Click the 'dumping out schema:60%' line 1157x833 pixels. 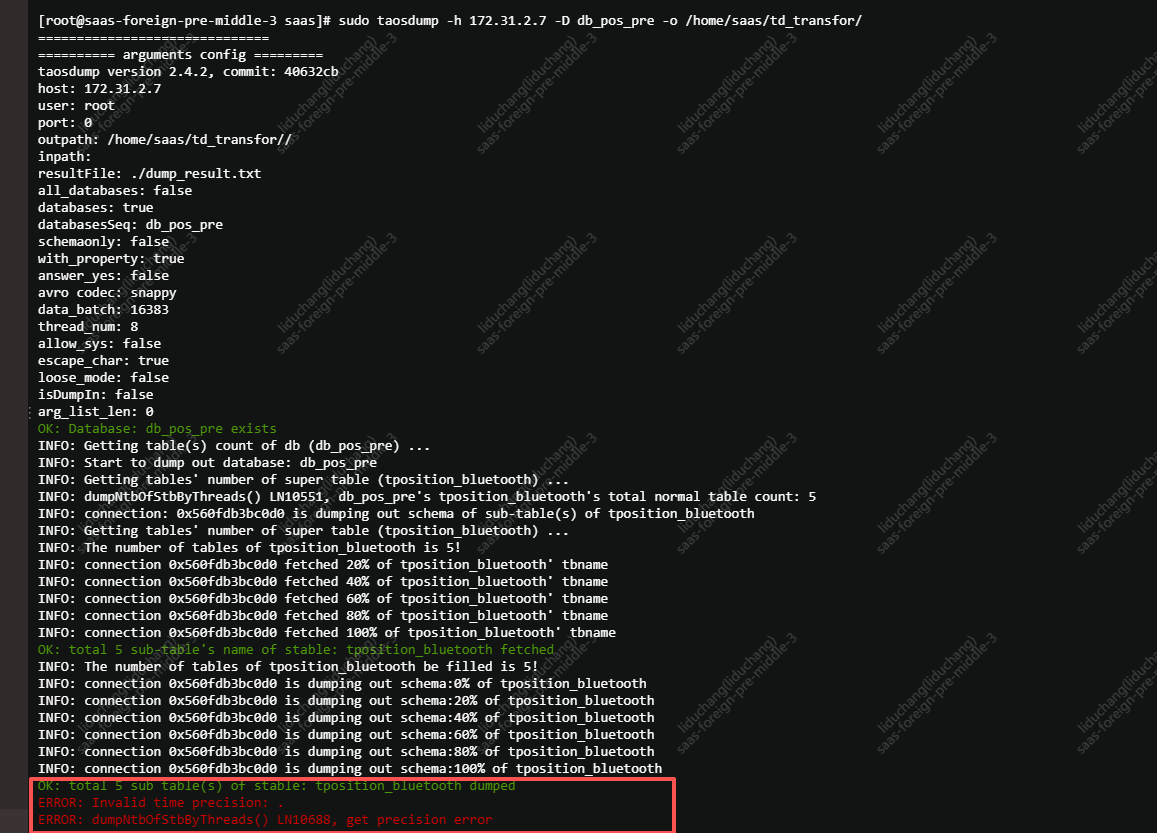(346, 734)
